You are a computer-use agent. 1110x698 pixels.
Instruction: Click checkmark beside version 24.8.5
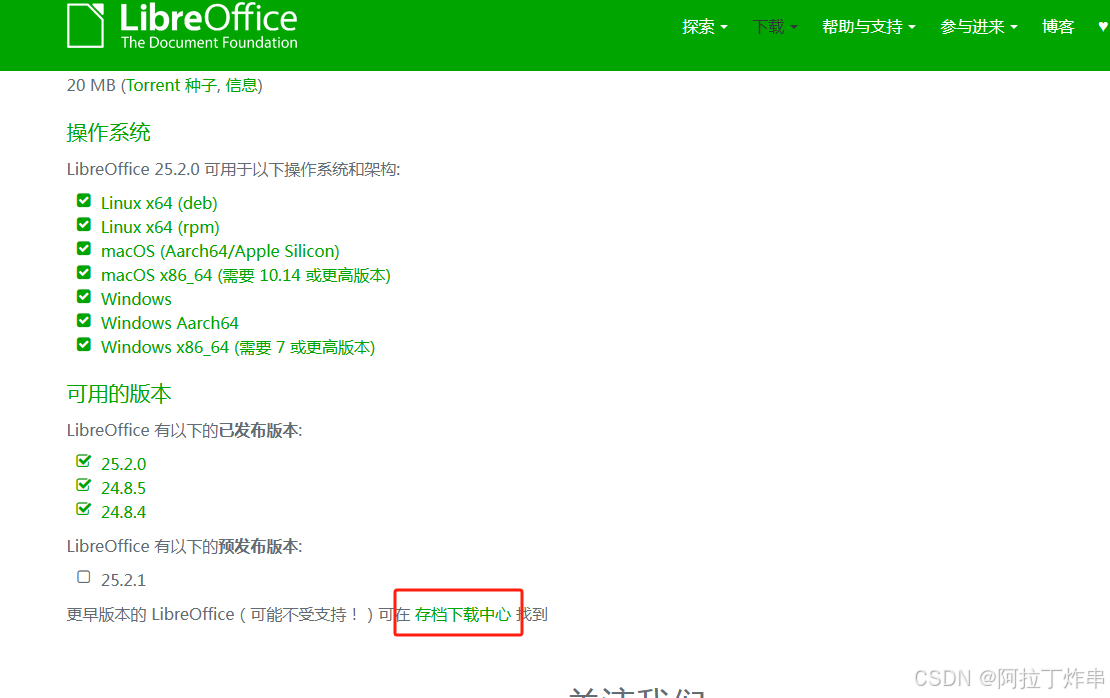click(x=84, y=486)
